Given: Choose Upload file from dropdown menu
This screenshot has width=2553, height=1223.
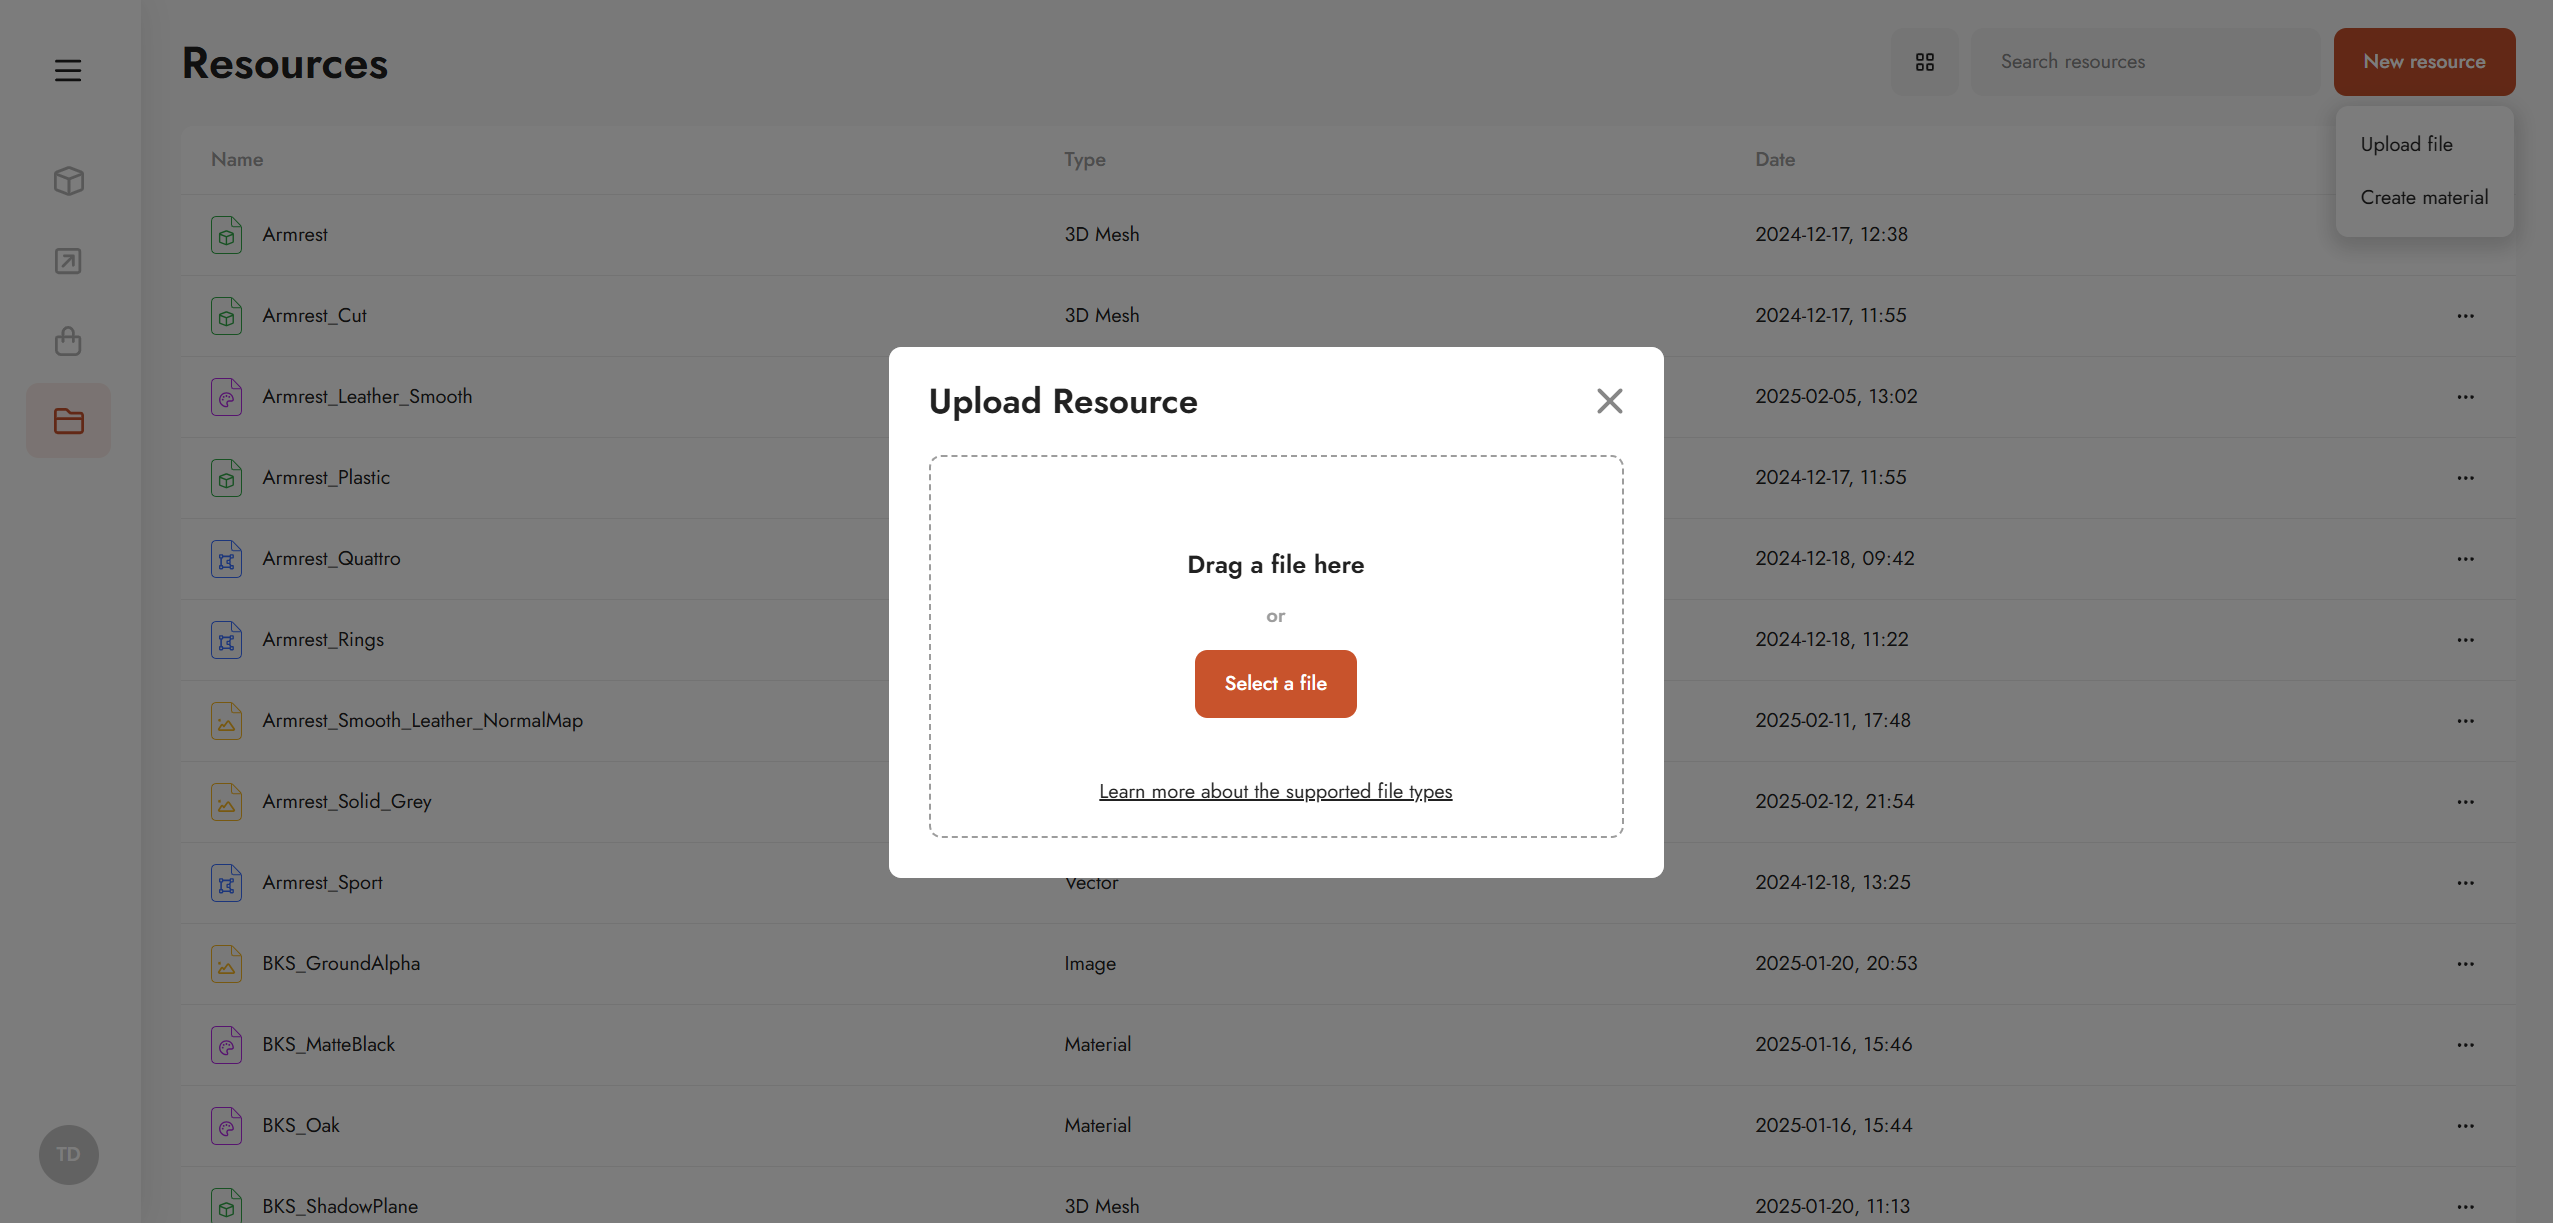Looking at the screenshot, I should 2406,144.
